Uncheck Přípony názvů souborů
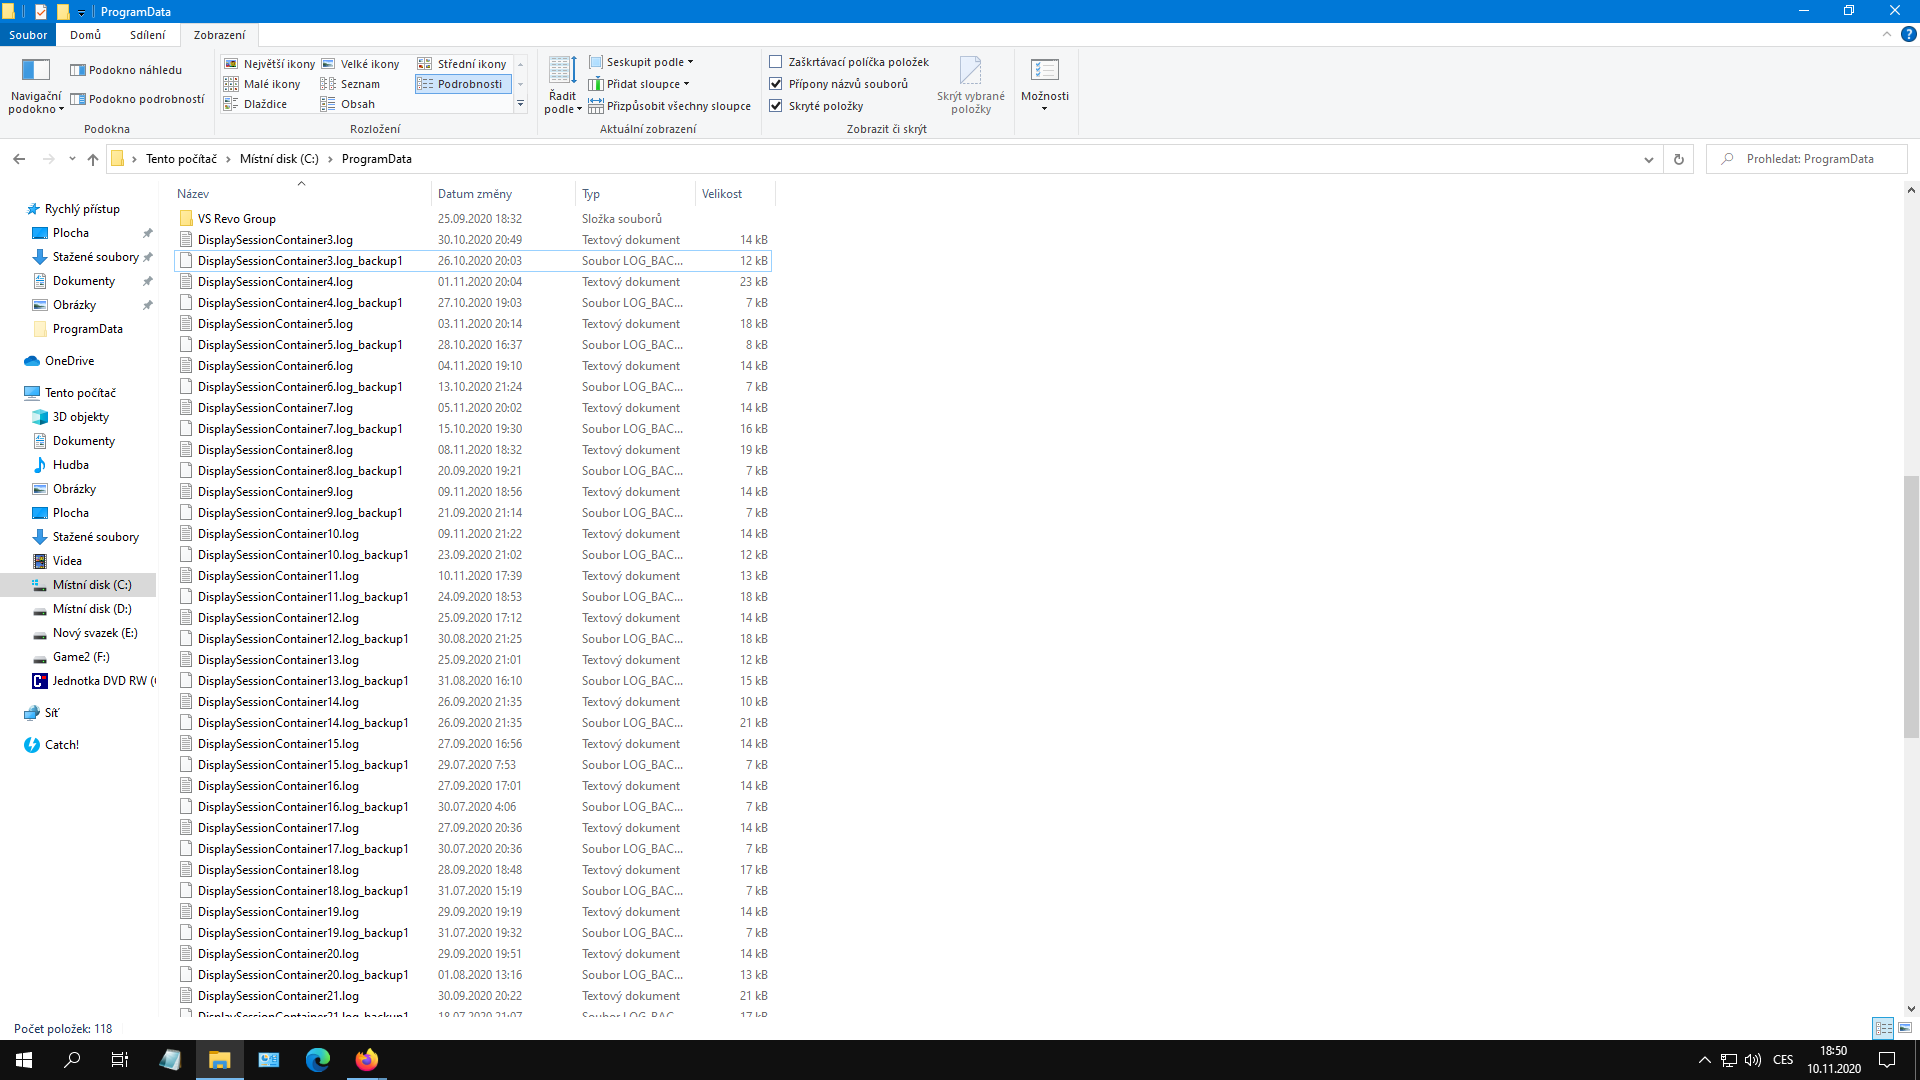Viewport: 1920px width, 1080px height. click(776, 84)
